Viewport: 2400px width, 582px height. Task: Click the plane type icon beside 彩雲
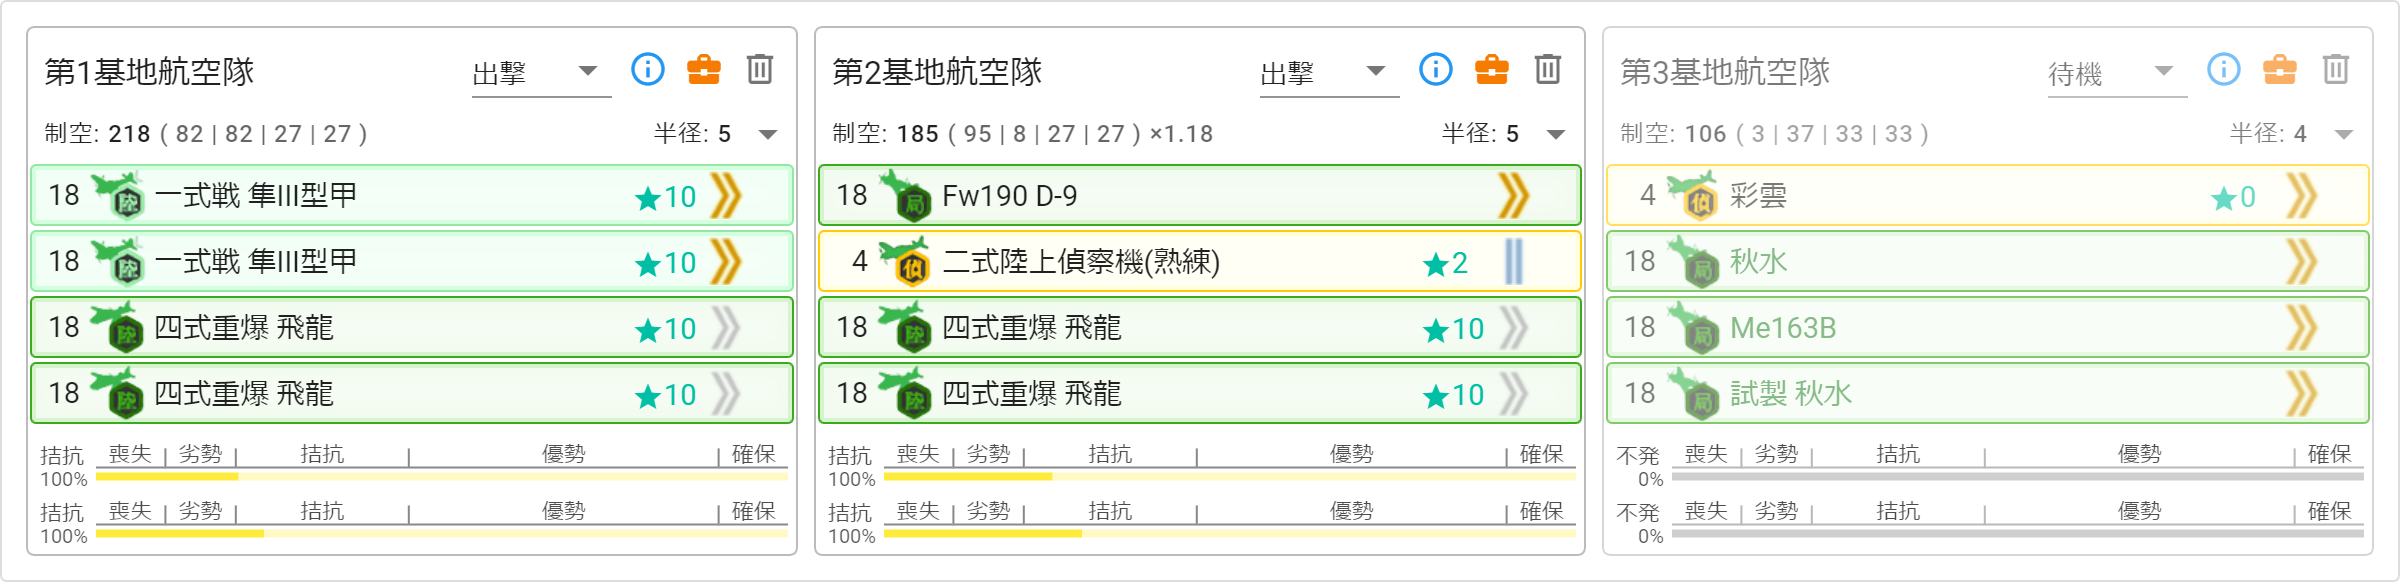click(1692, 195)
